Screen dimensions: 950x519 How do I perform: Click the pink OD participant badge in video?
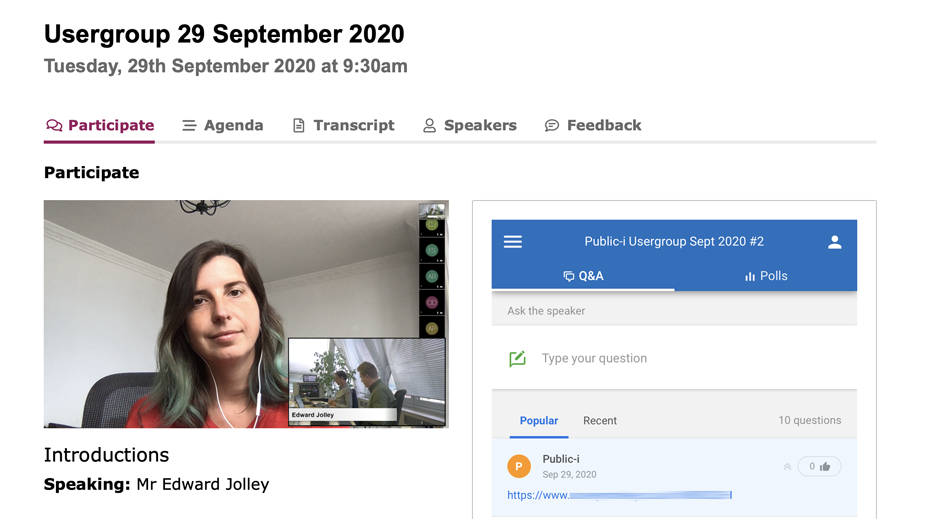point(431,302)
